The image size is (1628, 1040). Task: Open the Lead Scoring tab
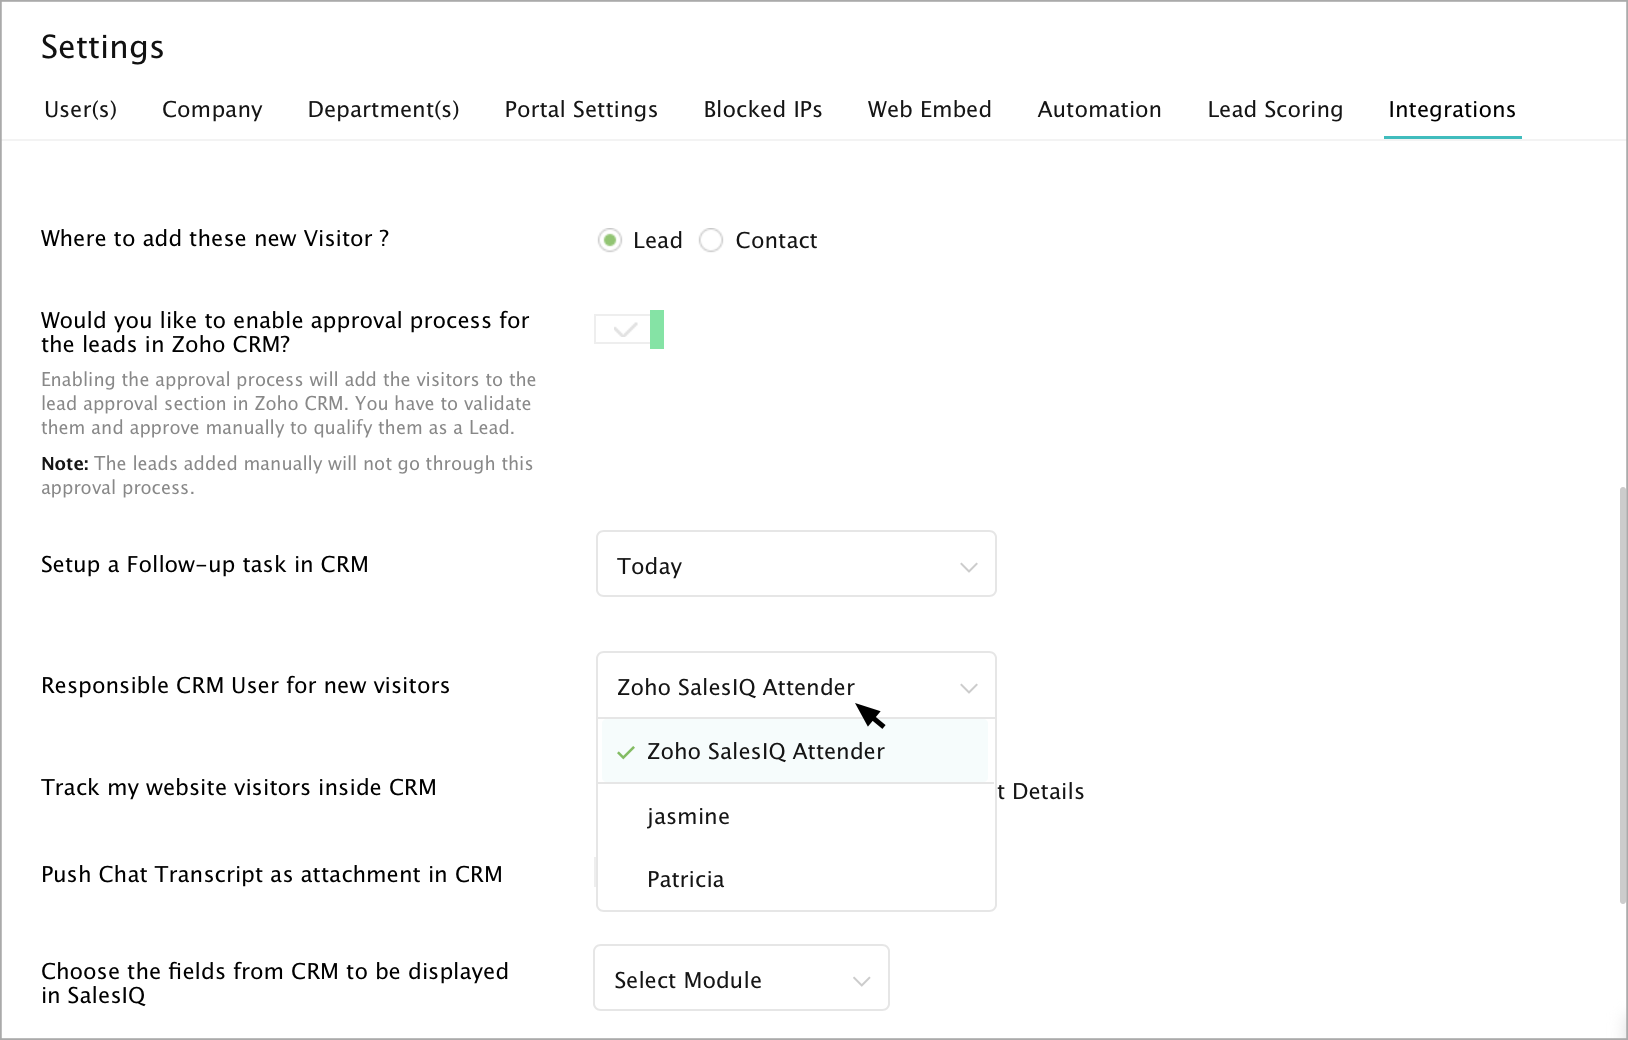(1274, 109)
